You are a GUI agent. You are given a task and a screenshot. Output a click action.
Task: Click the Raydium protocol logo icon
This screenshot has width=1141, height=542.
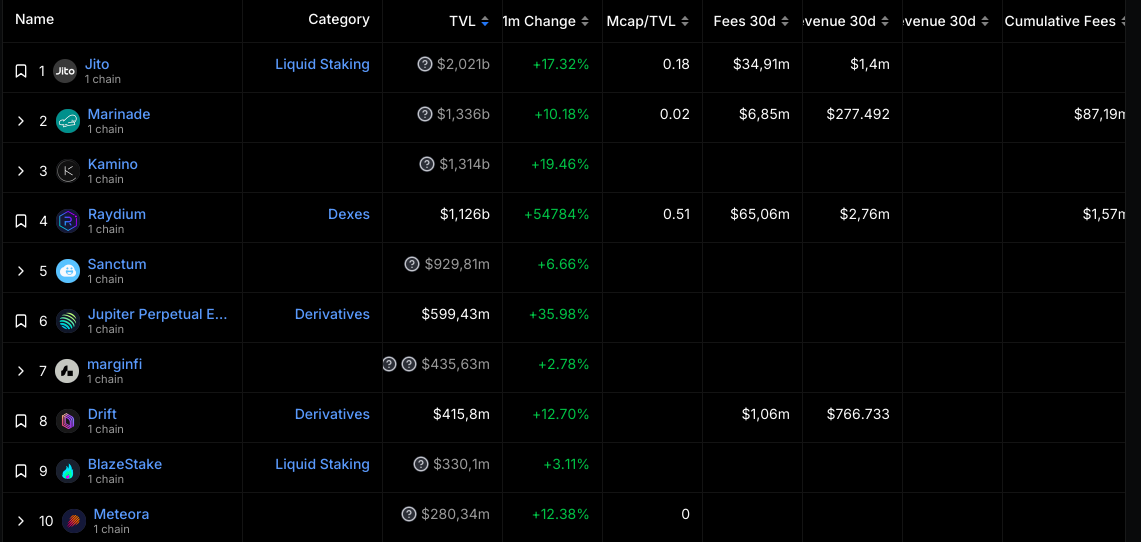pos(68,221)
